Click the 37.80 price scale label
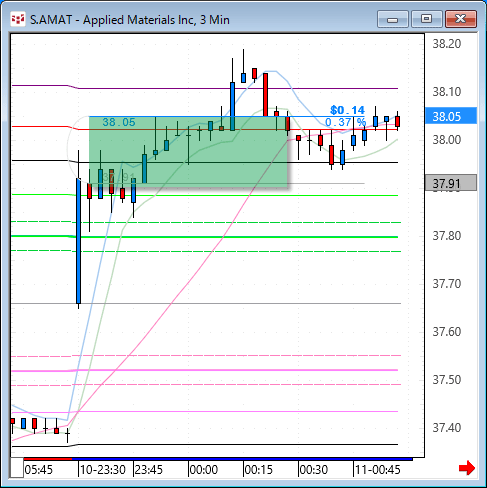This screenshot has height=488, width=487. [x=447, y=236]
